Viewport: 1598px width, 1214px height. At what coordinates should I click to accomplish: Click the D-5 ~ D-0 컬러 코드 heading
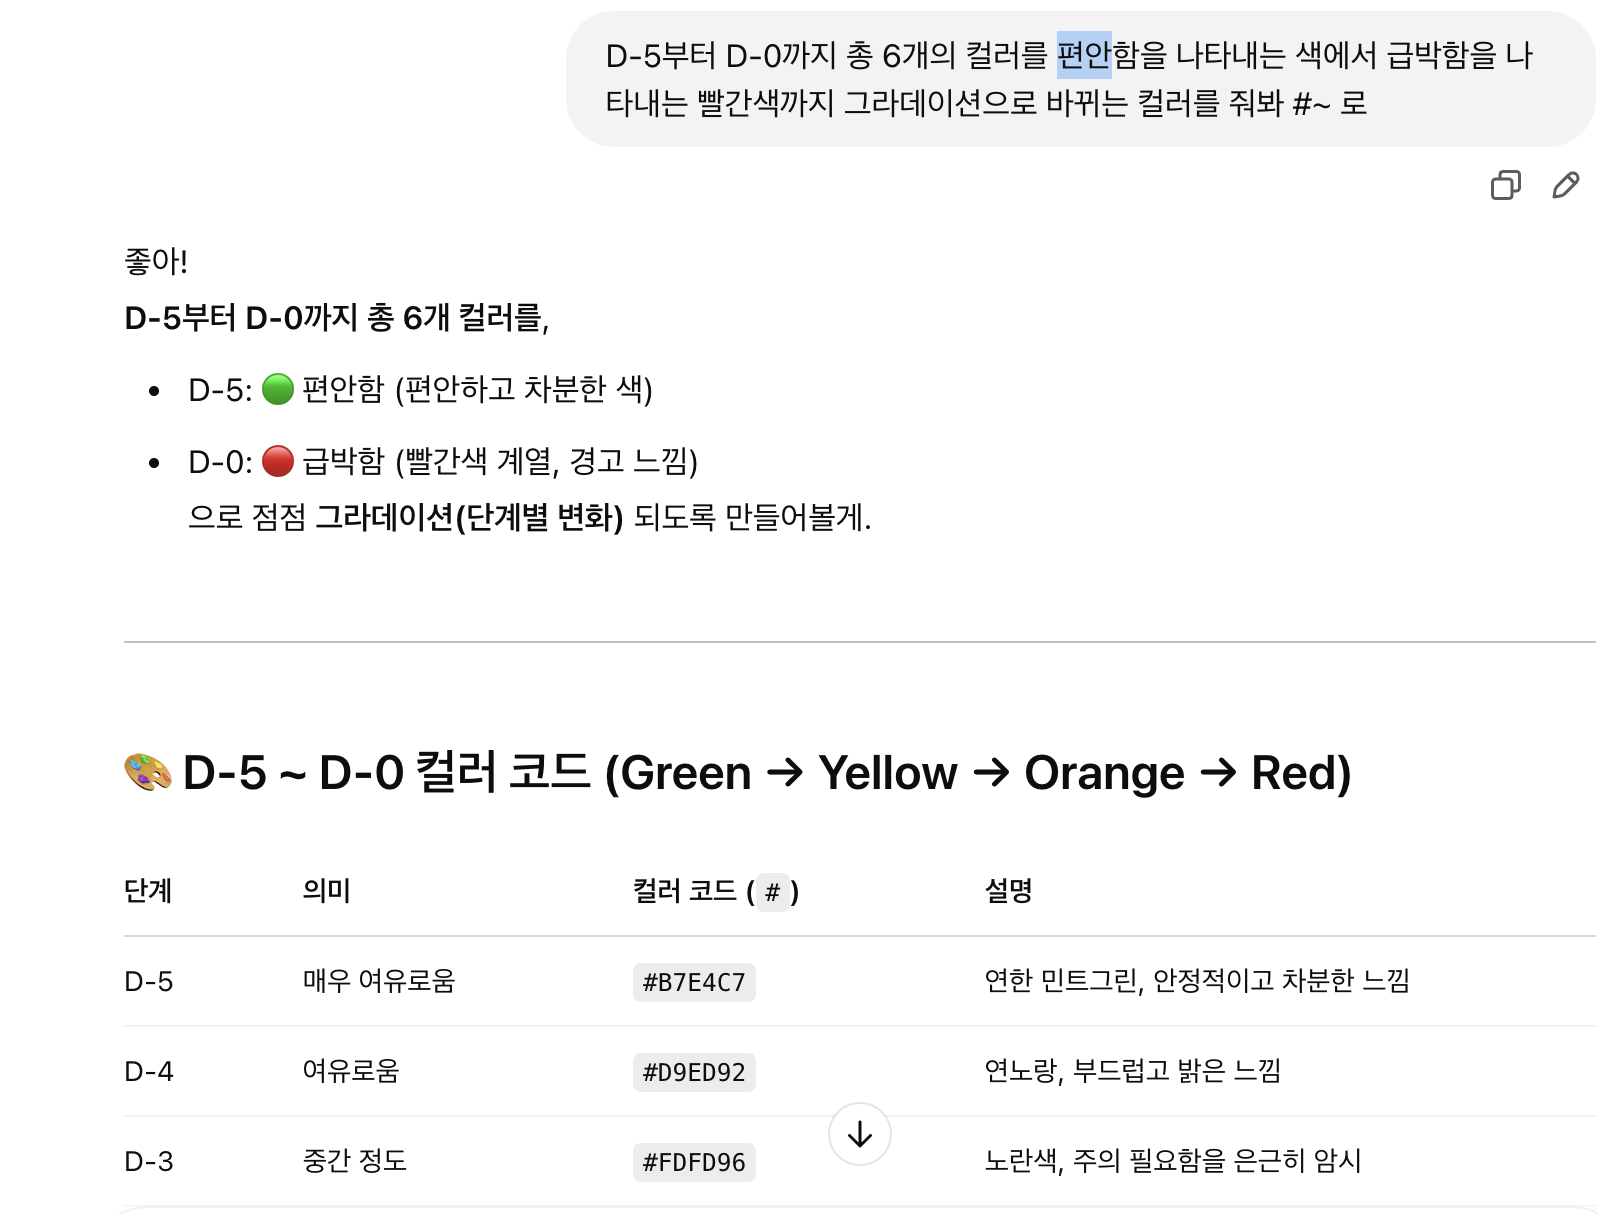pos(737,772)
